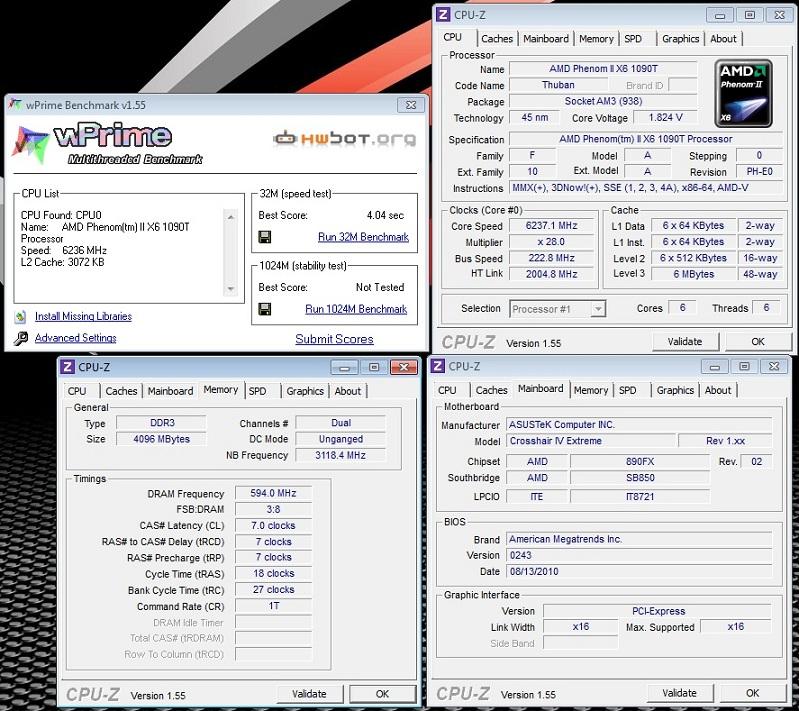Maximize the CPU-Z Mainboard window
This screenshot has height=711, width=799.
click(744, 366)
